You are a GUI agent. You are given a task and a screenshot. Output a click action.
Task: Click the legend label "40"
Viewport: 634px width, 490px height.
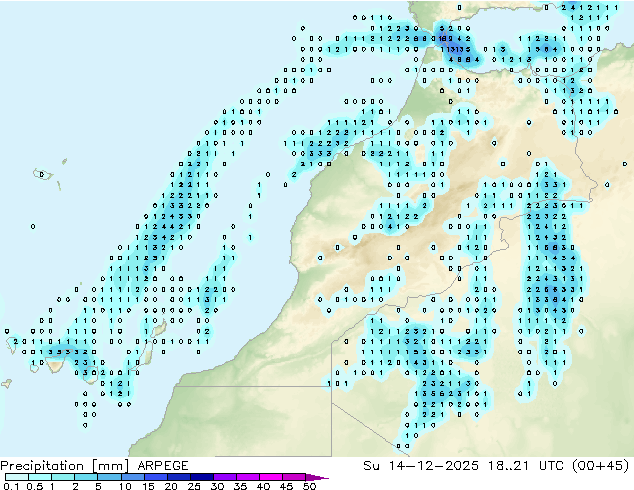(263, 486)
